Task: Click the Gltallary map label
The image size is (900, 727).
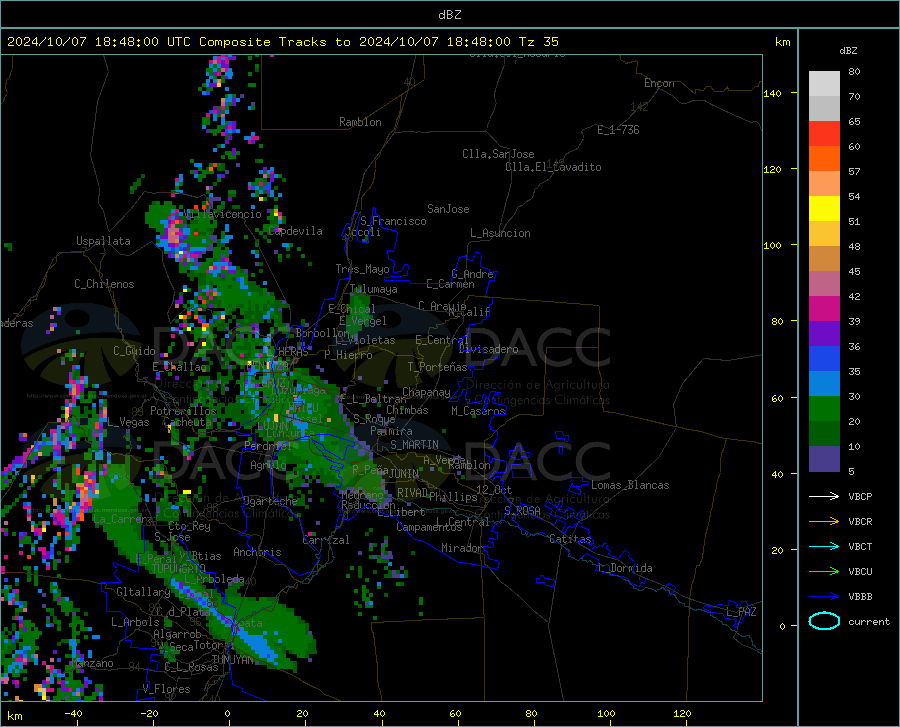Action: (x=143, y=592)
